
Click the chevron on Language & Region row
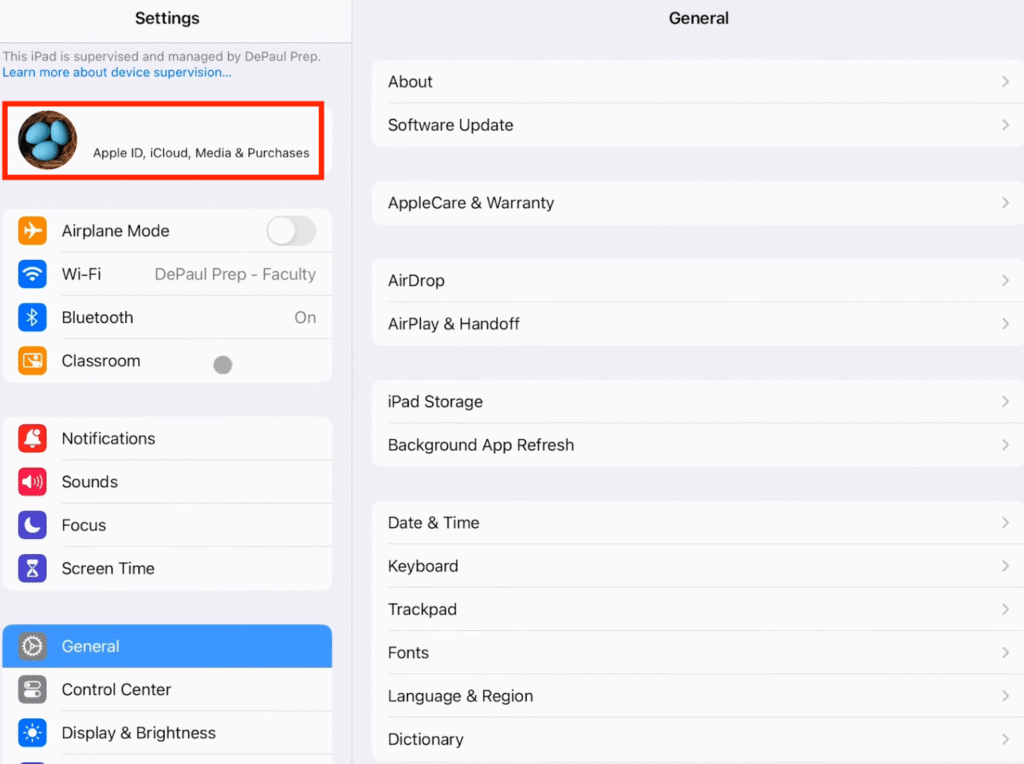[1005, 696]
